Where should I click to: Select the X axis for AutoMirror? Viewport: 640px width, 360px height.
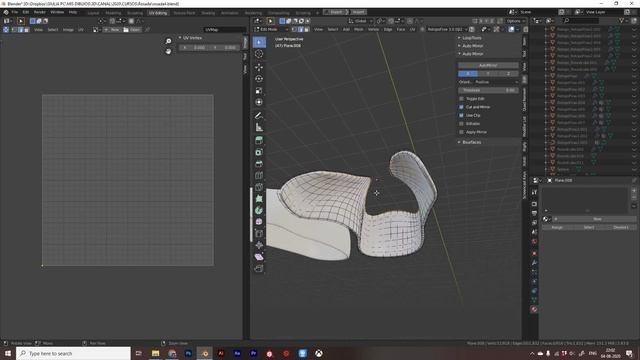coord(468,73)
